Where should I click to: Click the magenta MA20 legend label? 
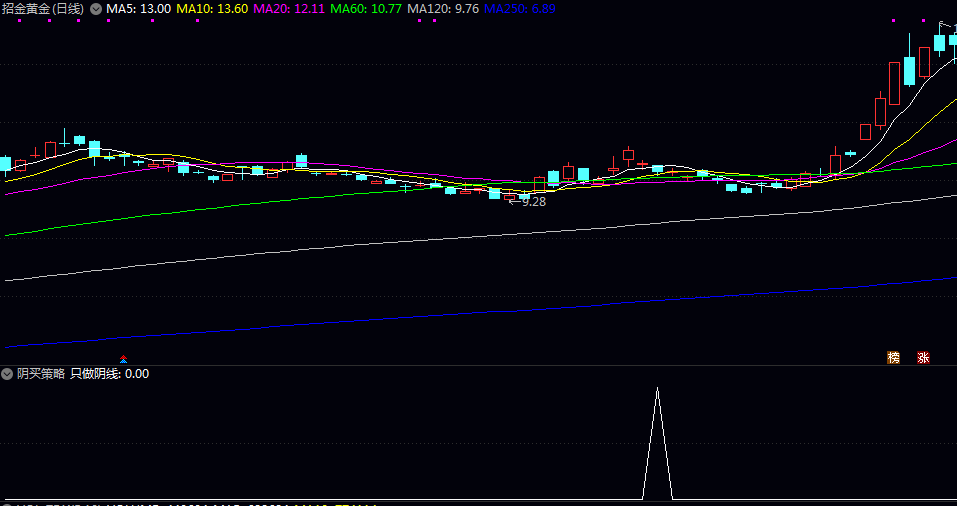(x=289, y=9)
